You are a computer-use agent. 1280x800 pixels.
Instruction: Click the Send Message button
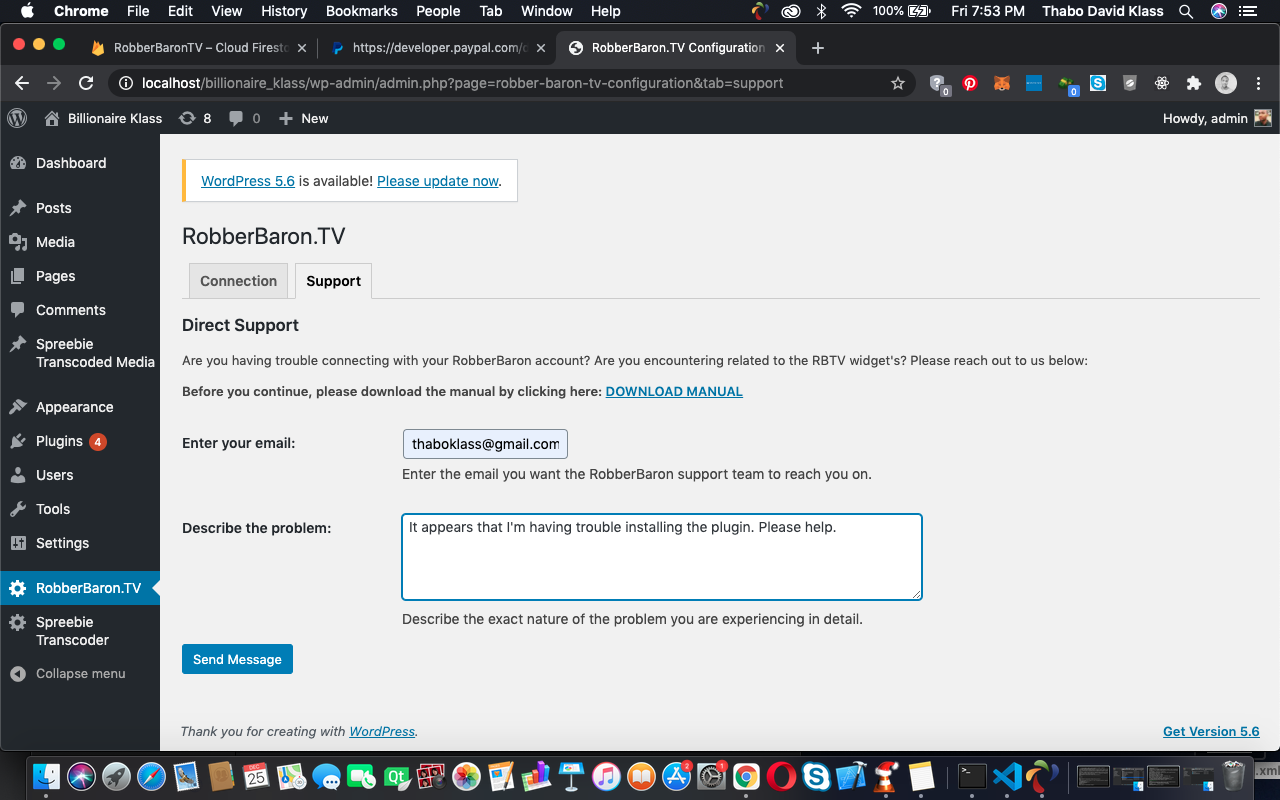(237, 659)
